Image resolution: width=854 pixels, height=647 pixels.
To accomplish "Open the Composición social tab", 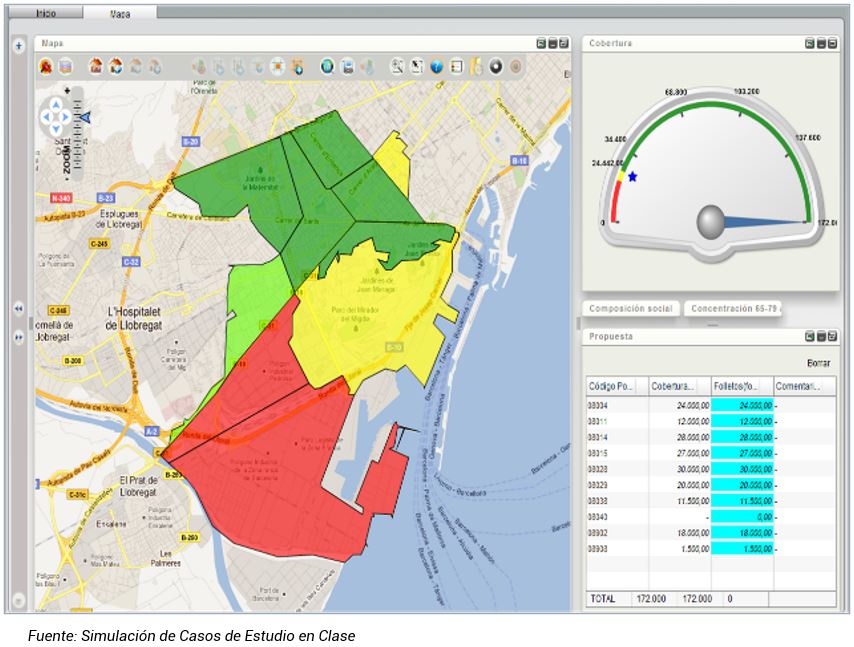I will click(x=631, y=309).
